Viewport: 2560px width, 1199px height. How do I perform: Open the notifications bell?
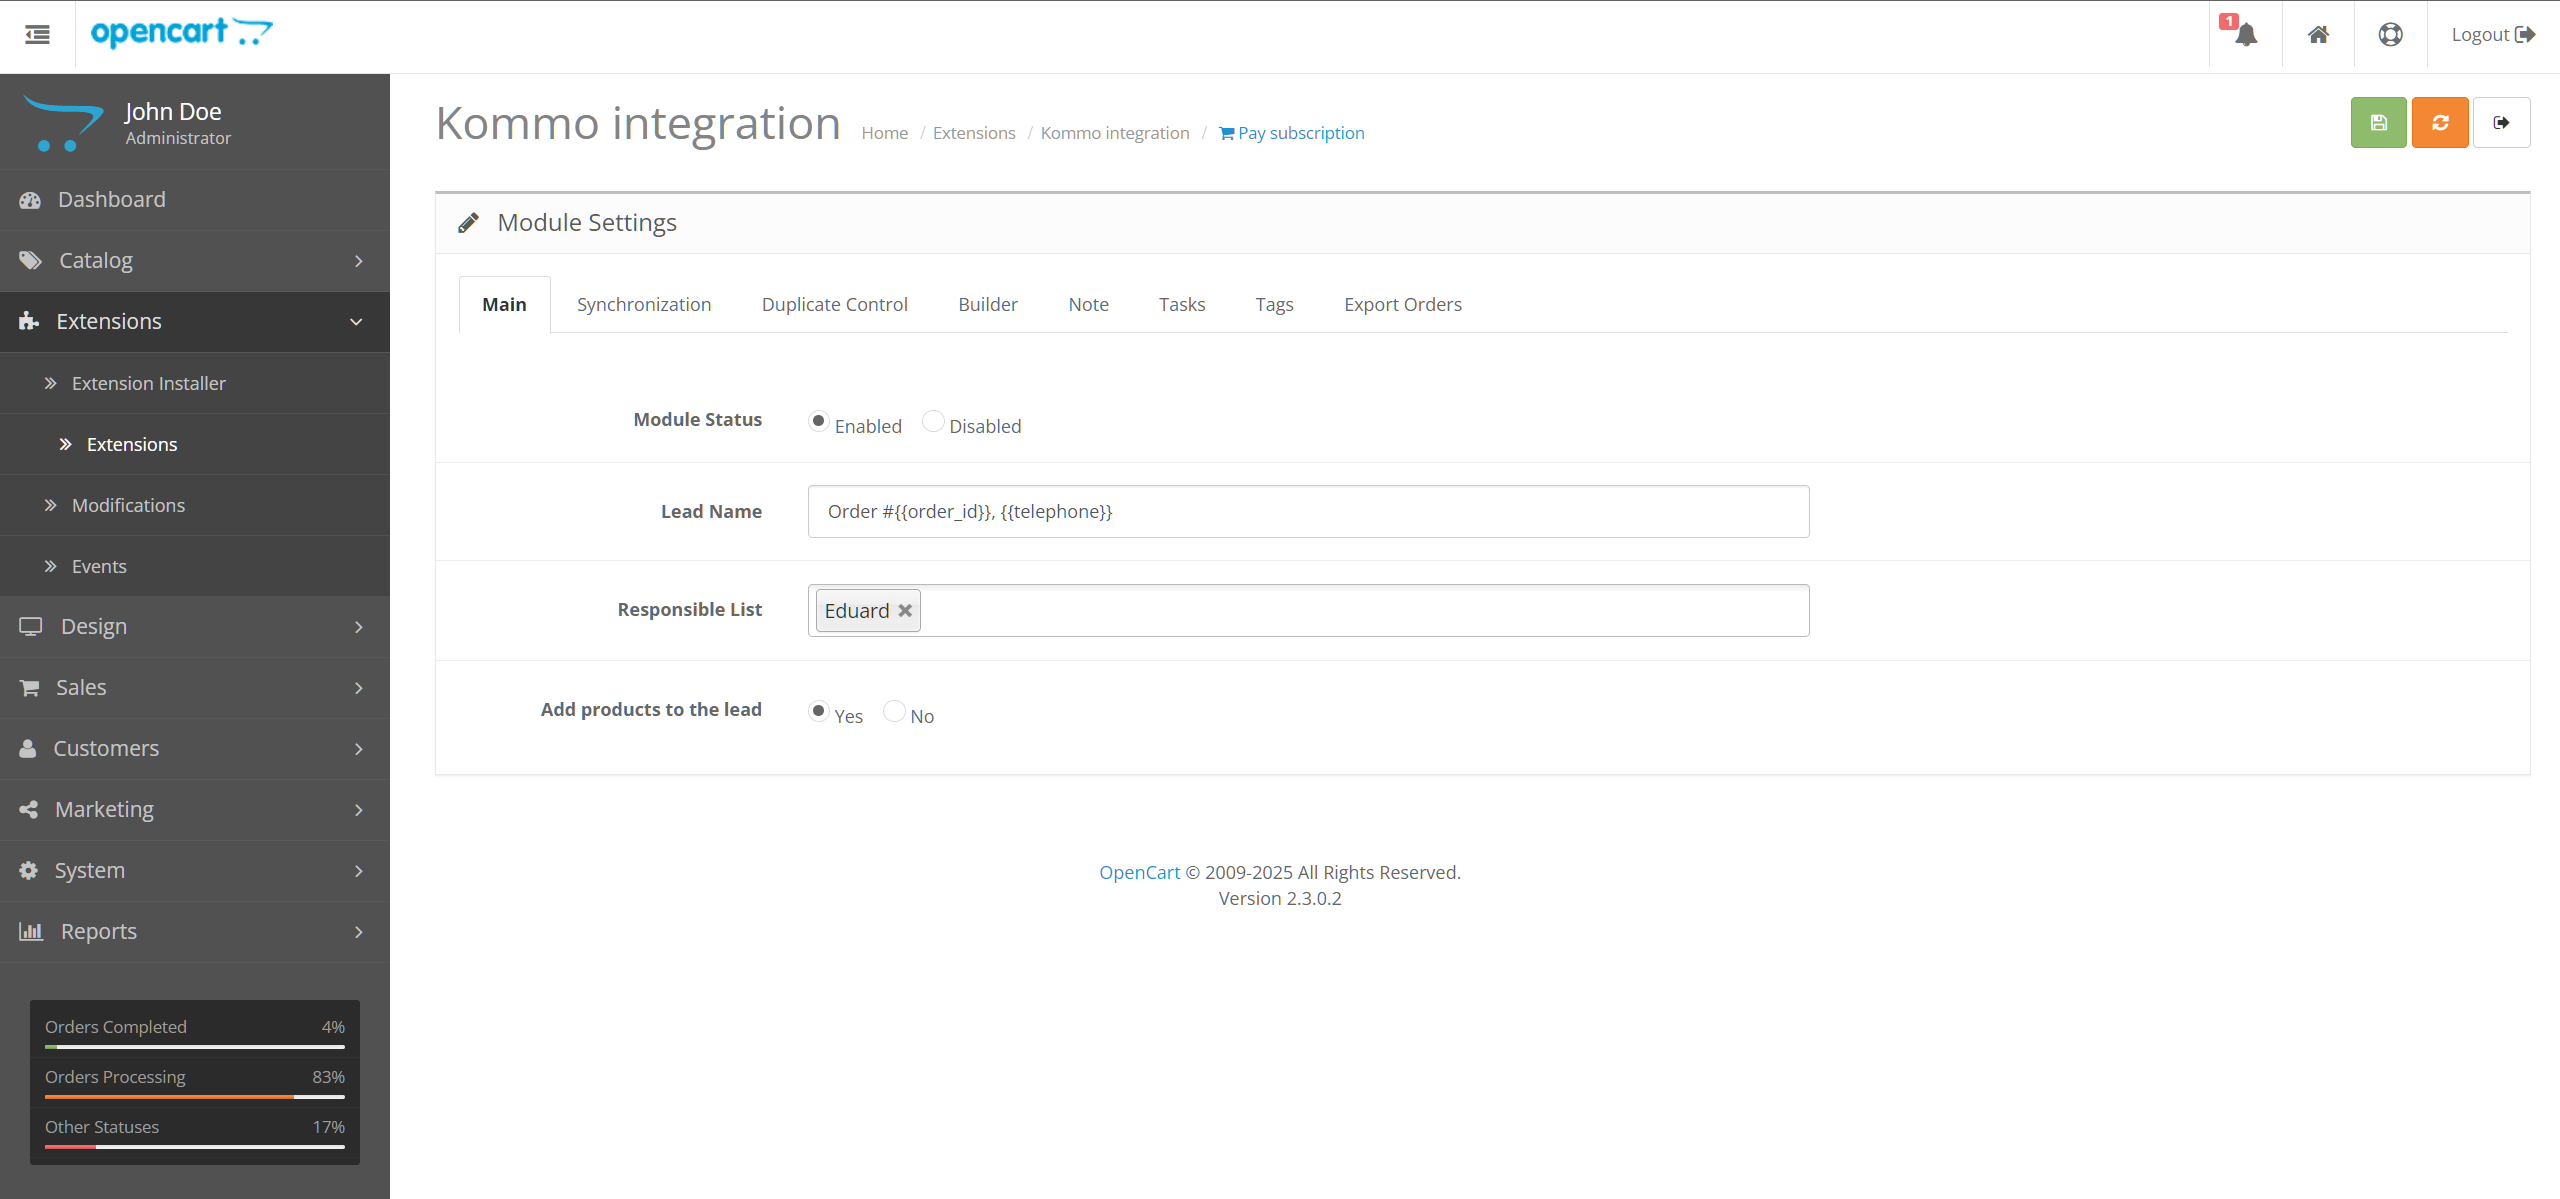point(2245,34)
